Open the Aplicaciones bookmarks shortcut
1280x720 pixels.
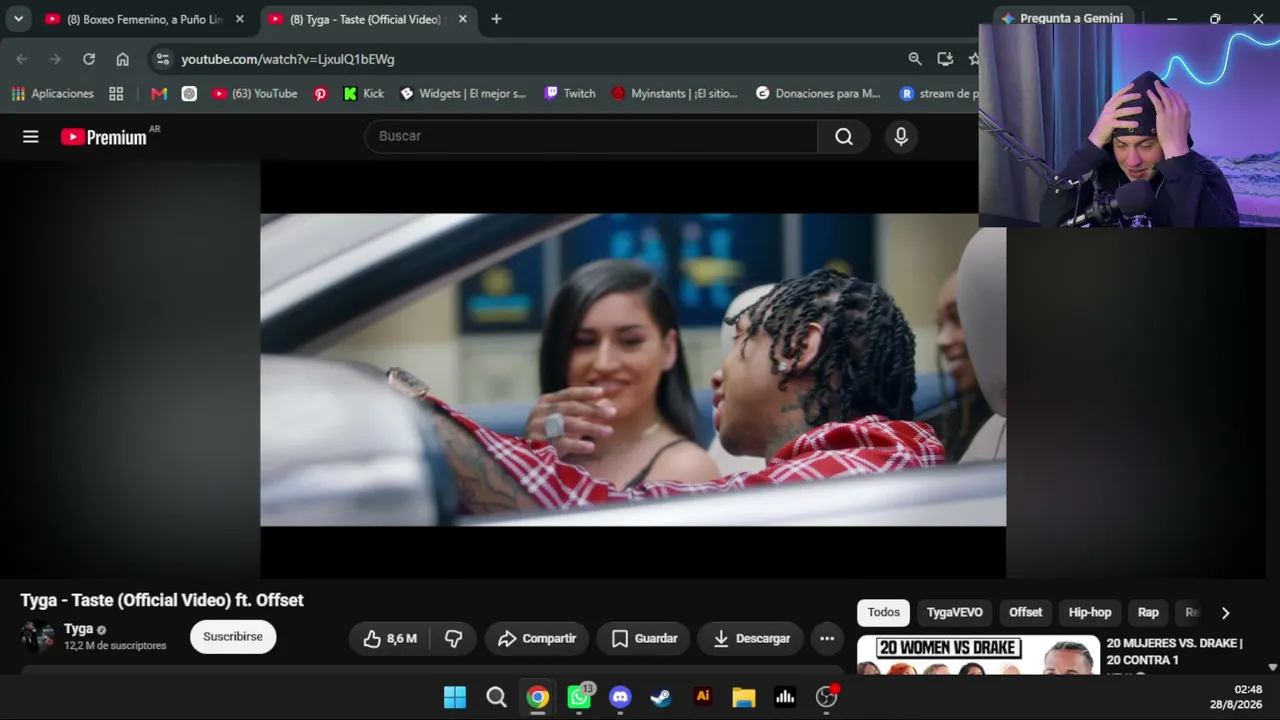53,93
